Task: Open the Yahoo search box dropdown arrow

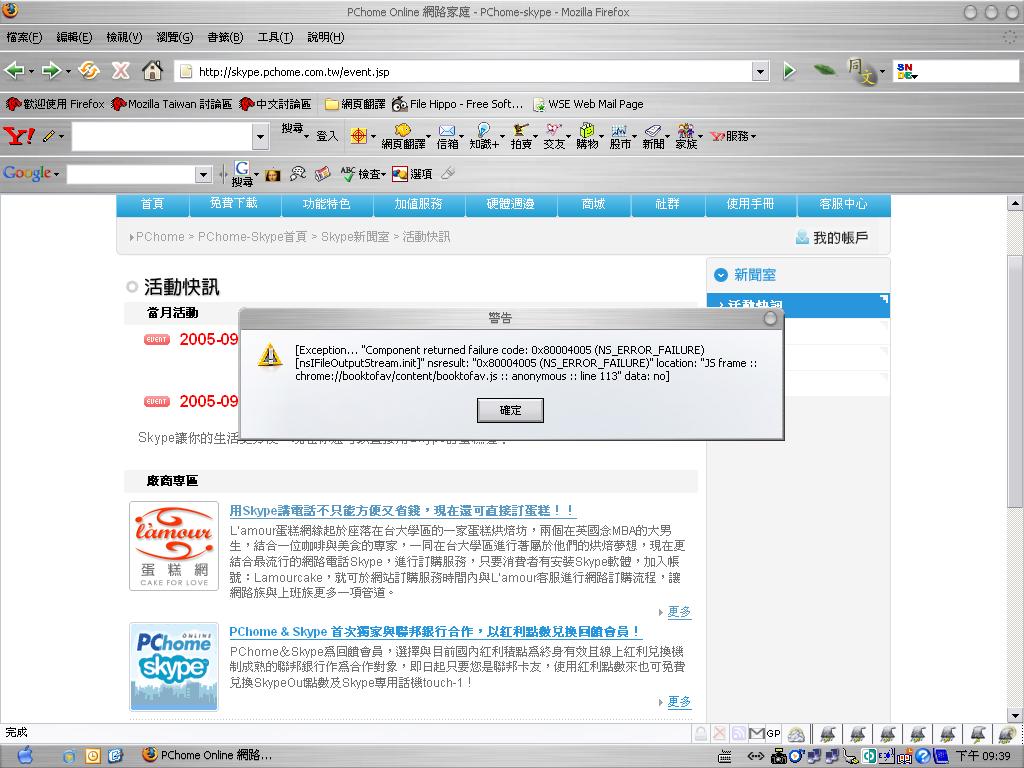Action: 261,137
